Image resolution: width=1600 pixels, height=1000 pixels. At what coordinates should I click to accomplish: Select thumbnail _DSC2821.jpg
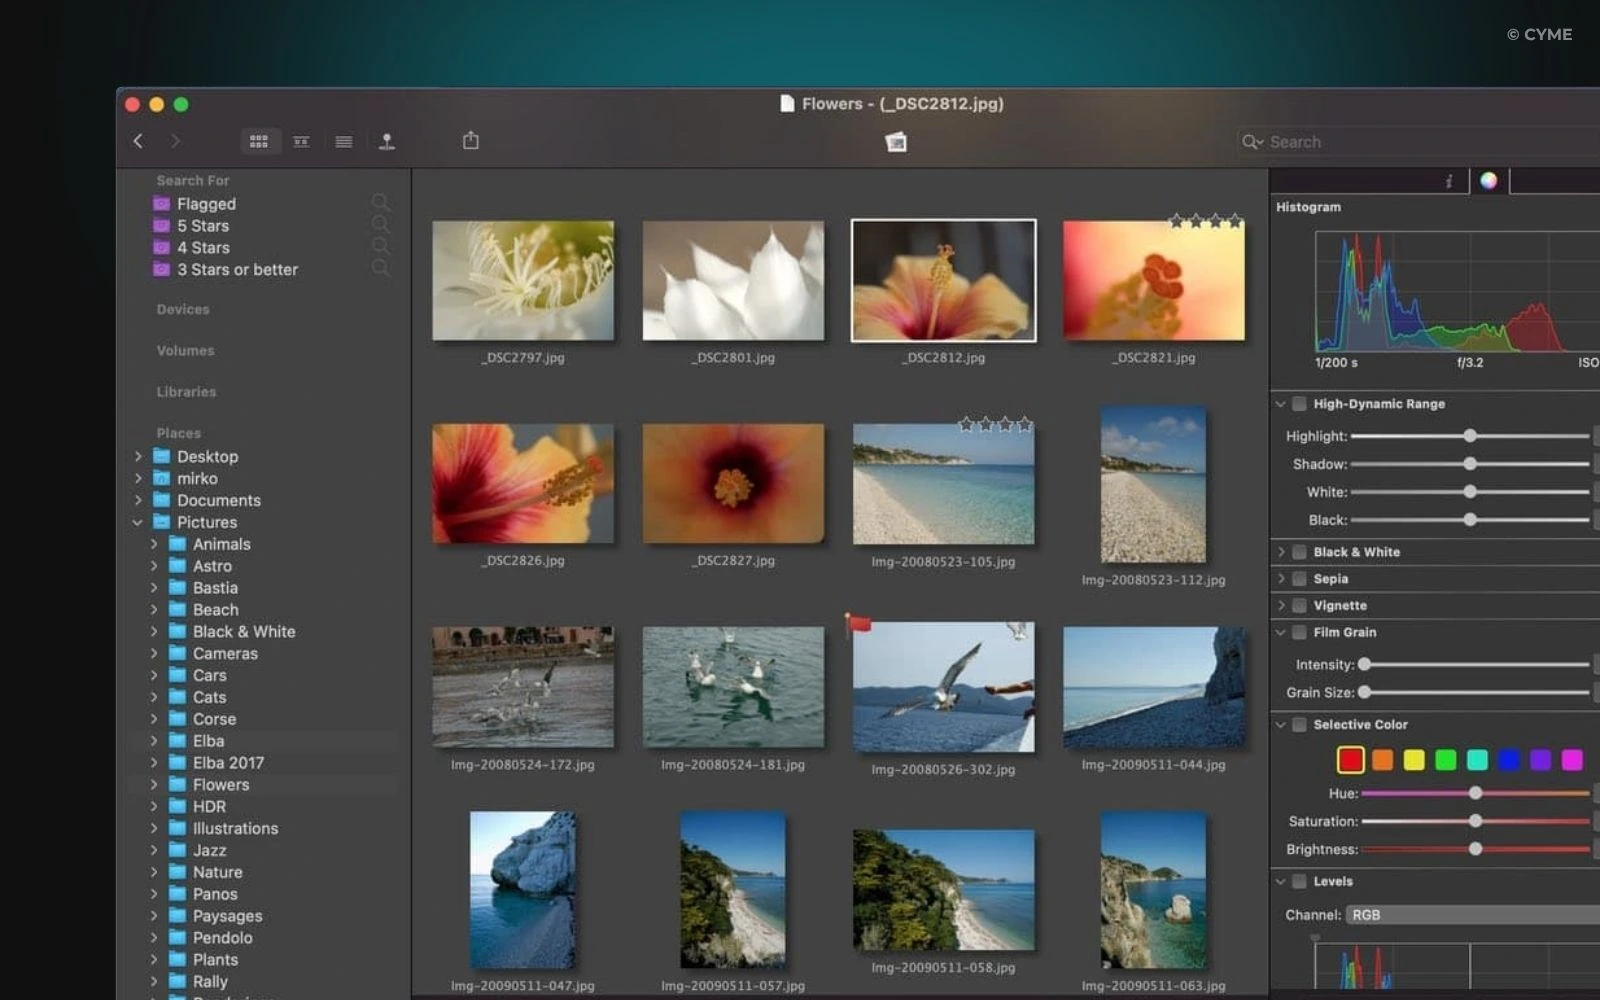(x=1154, y=281)
